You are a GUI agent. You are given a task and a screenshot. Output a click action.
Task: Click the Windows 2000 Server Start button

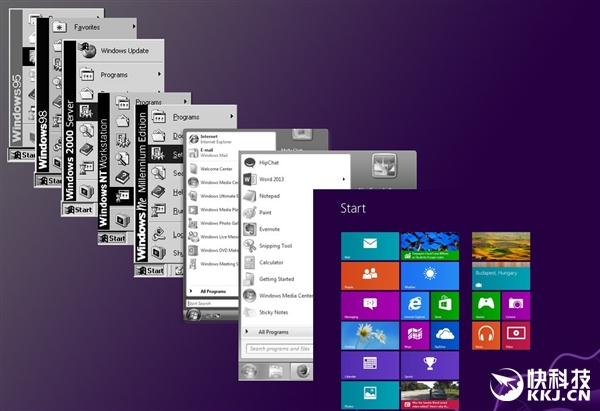79,210
